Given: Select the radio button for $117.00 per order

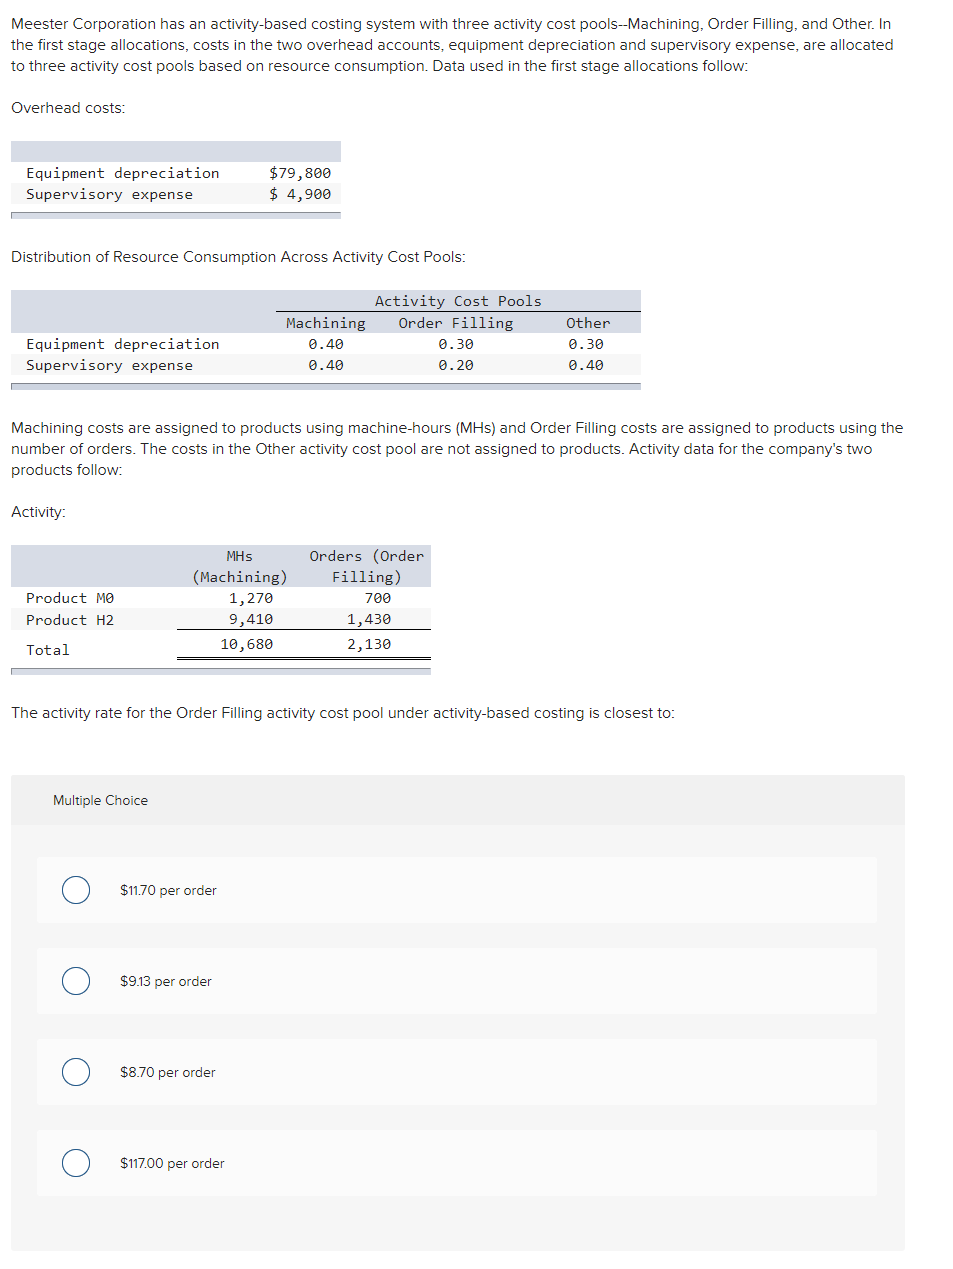Looking at the screenshot, I should (75, 1163).
